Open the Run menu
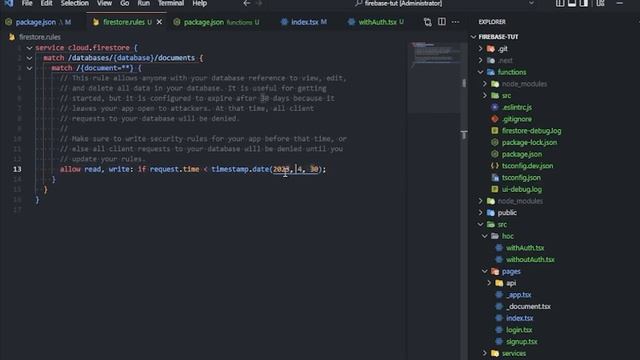This screenshot has width=640, height=360. (x=143, y=3)
